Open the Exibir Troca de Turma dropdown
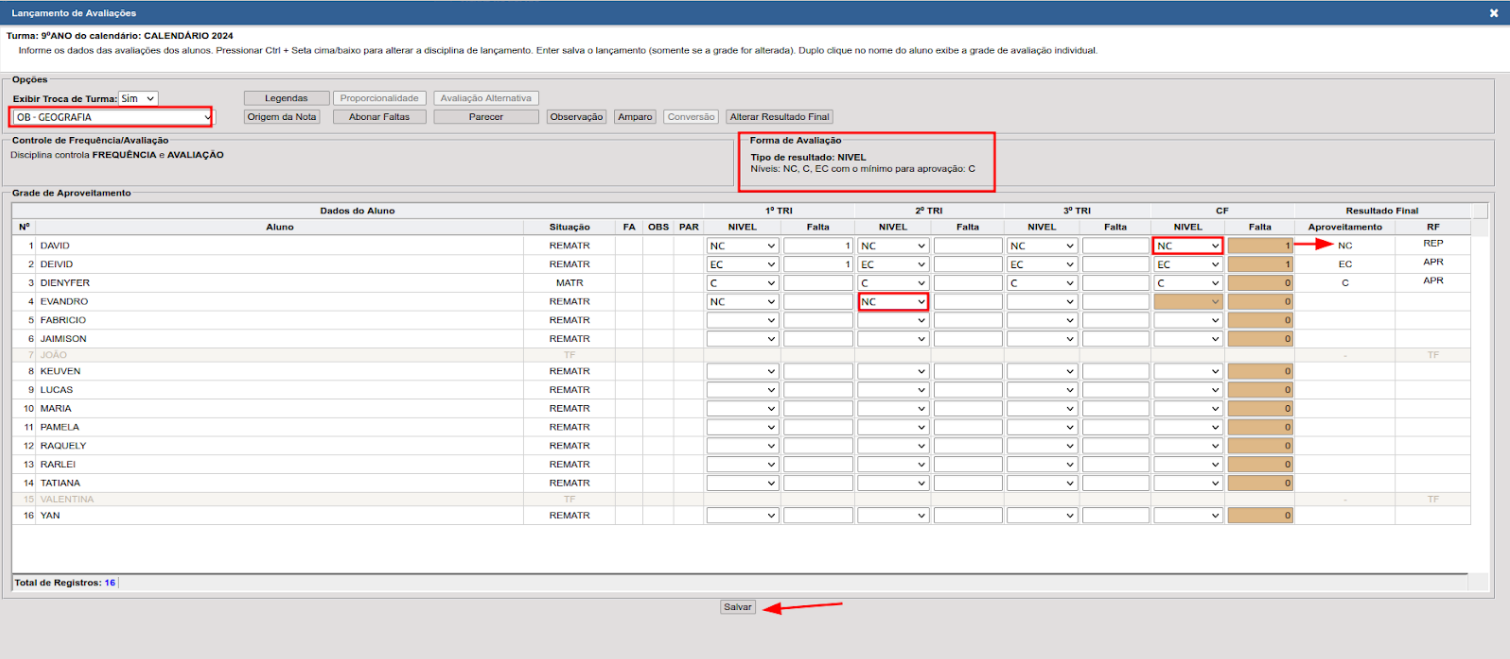This screenshot has height=659, width=1510. [138, 99]
